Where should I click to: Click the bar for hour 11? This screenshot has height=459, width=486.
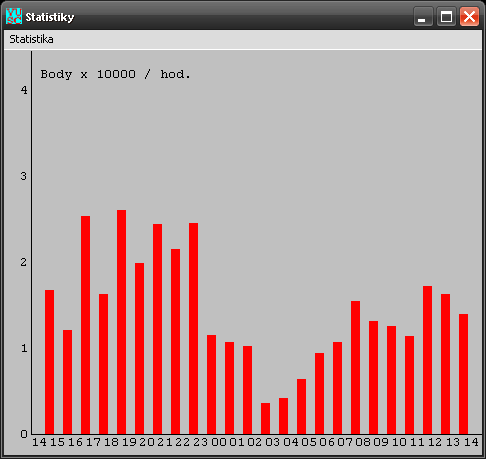[x=427, y=360]
